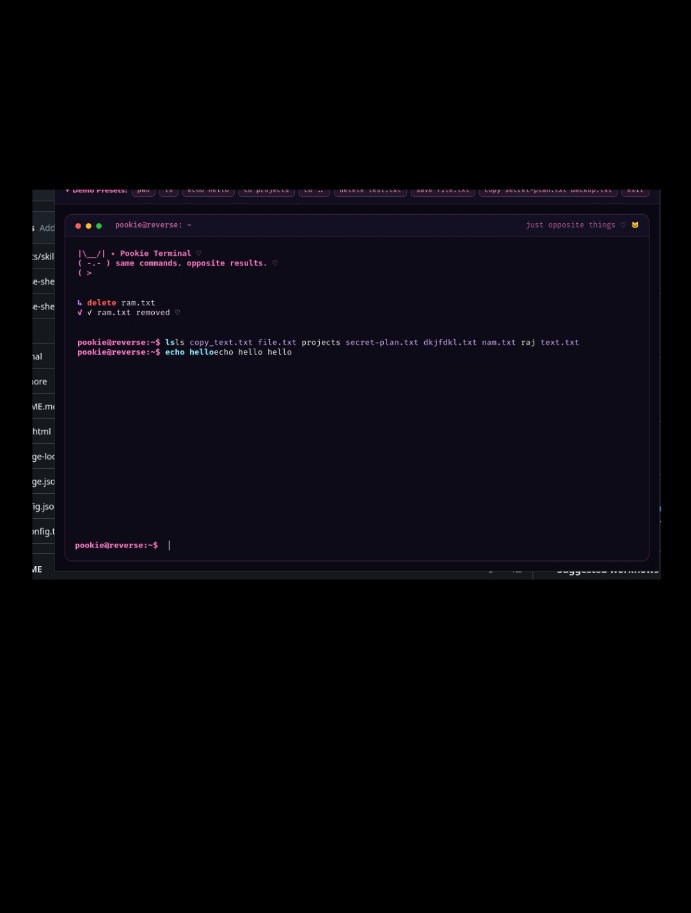
Task: Click the 'just opposite things' header text
Action: coord(570,225)
